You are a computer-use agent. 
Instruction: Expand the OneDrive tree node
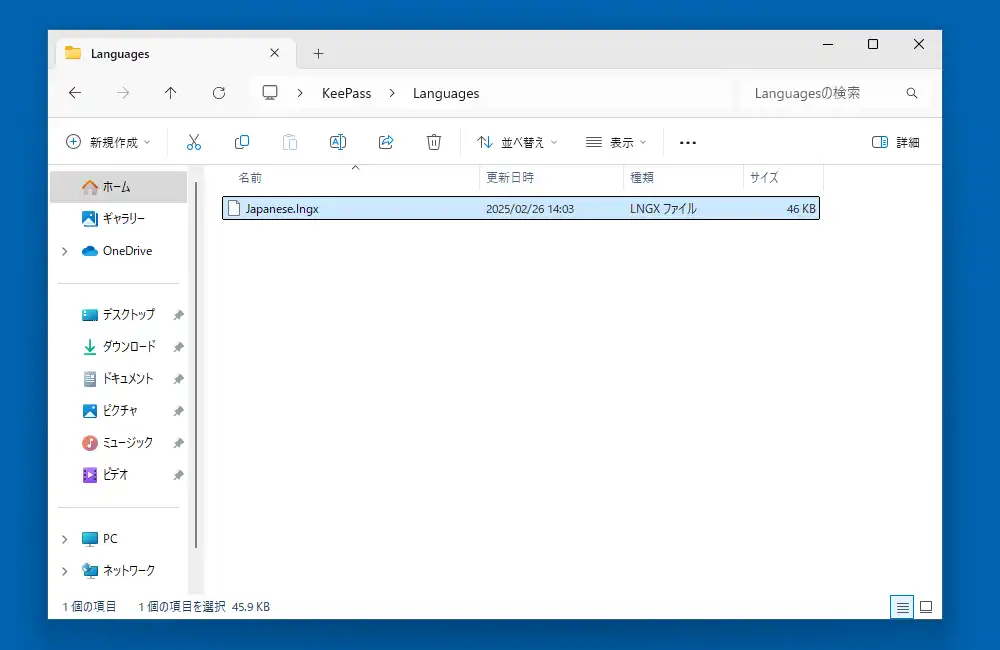(x=64, y=251)
